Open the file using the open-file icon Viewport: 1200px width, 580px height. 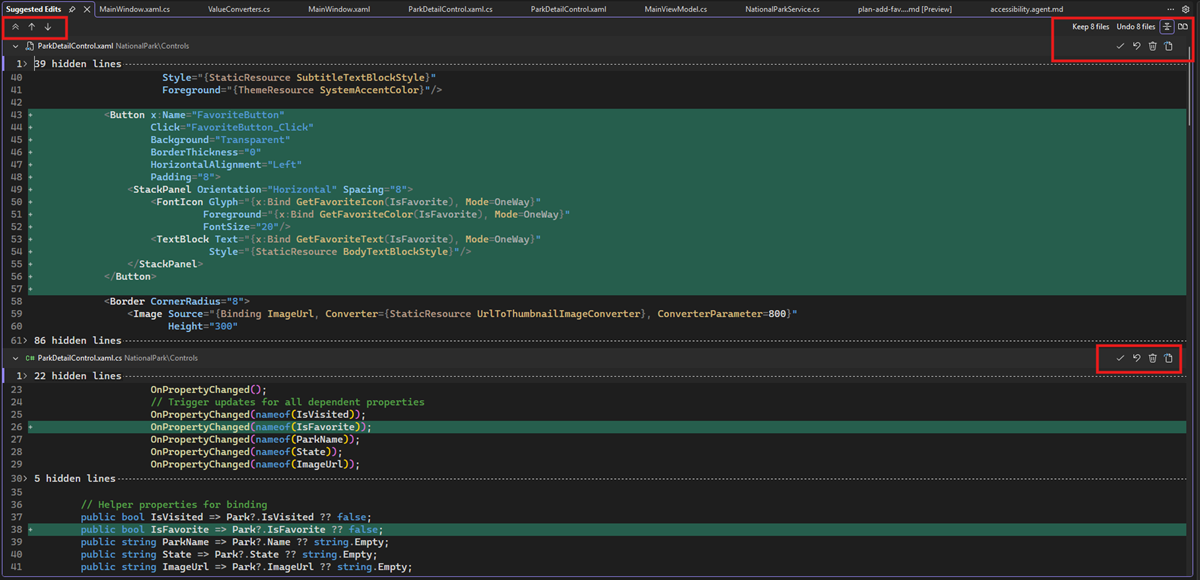coord(1168,46)
